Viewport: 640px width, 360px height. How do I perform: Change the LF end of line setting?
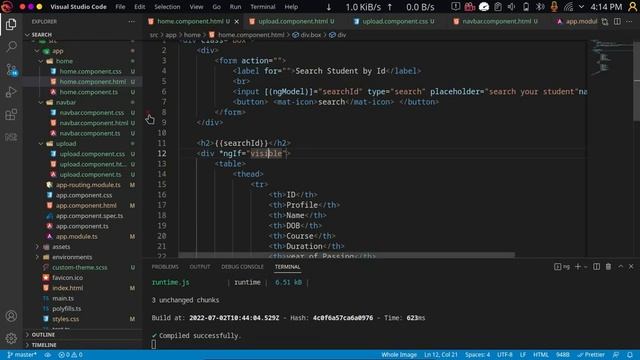pos(522,355)
